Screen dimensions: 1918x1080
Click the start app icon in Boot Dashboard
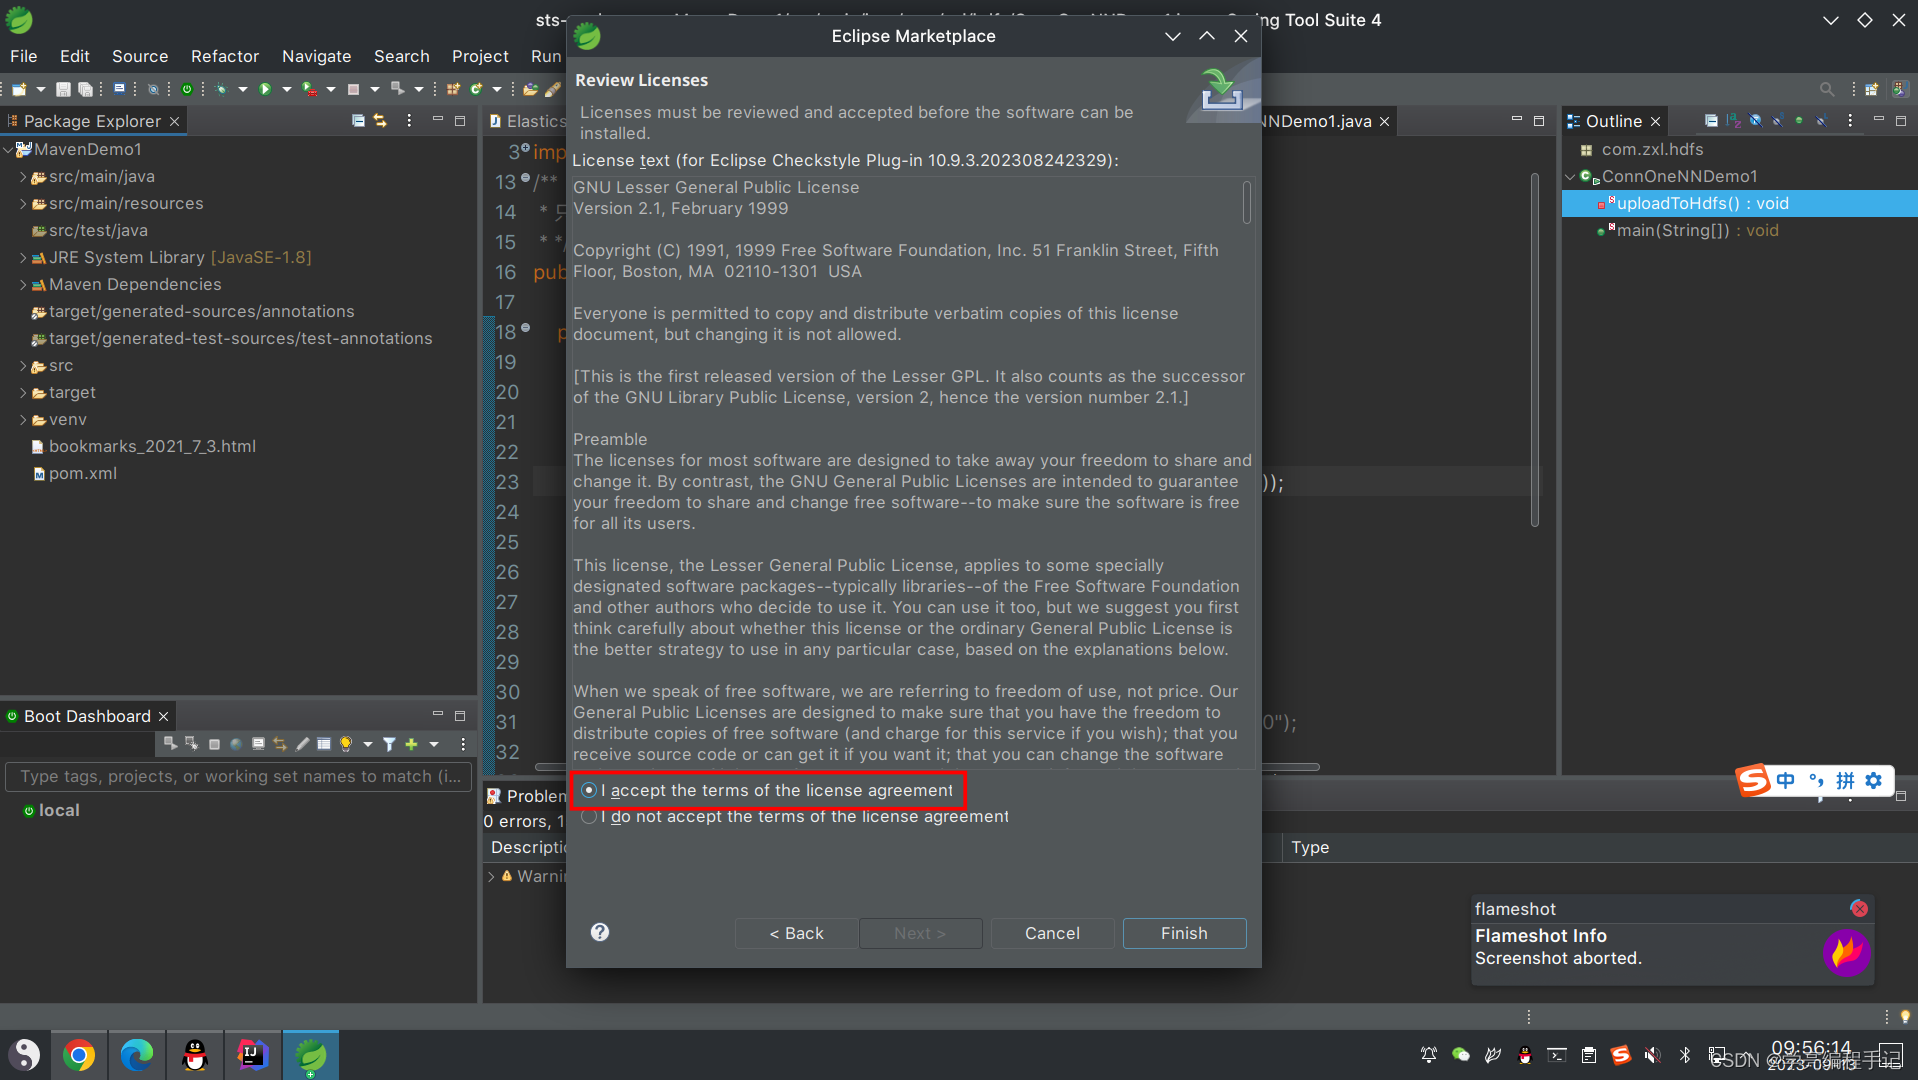click(170, 743)
